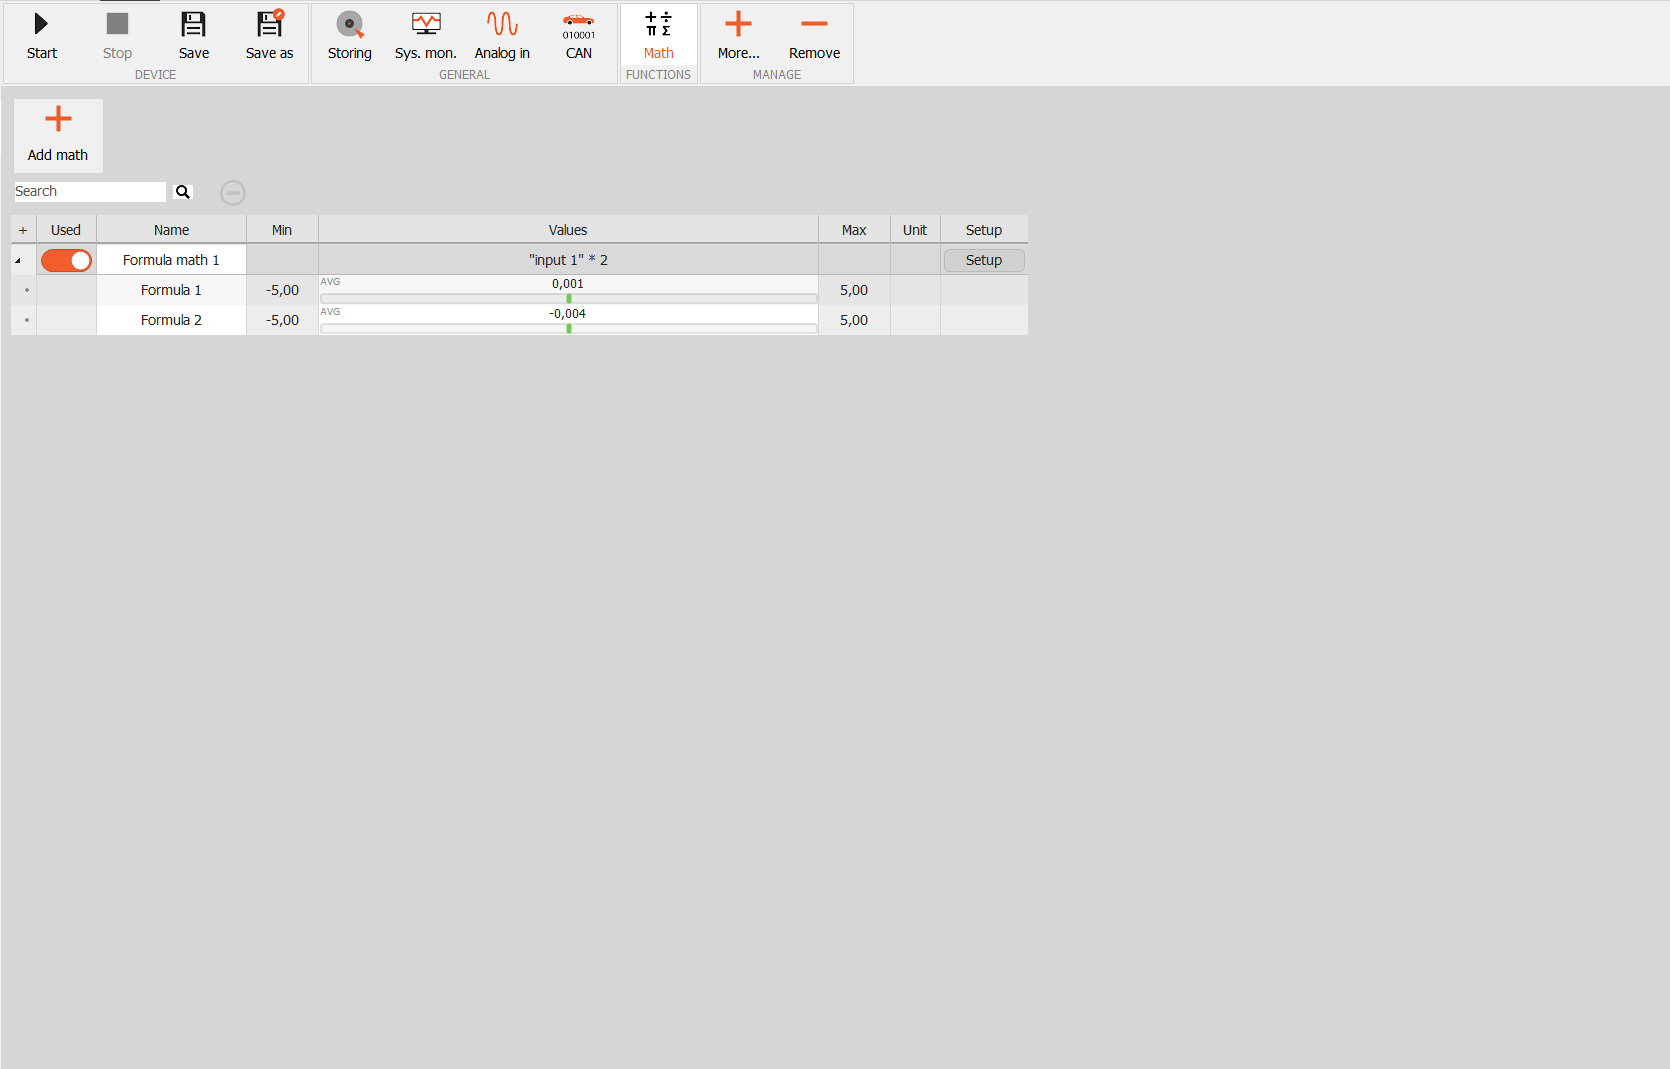Open the System monitor page
1670x1069 pixels.
click(x=426, y=36)
